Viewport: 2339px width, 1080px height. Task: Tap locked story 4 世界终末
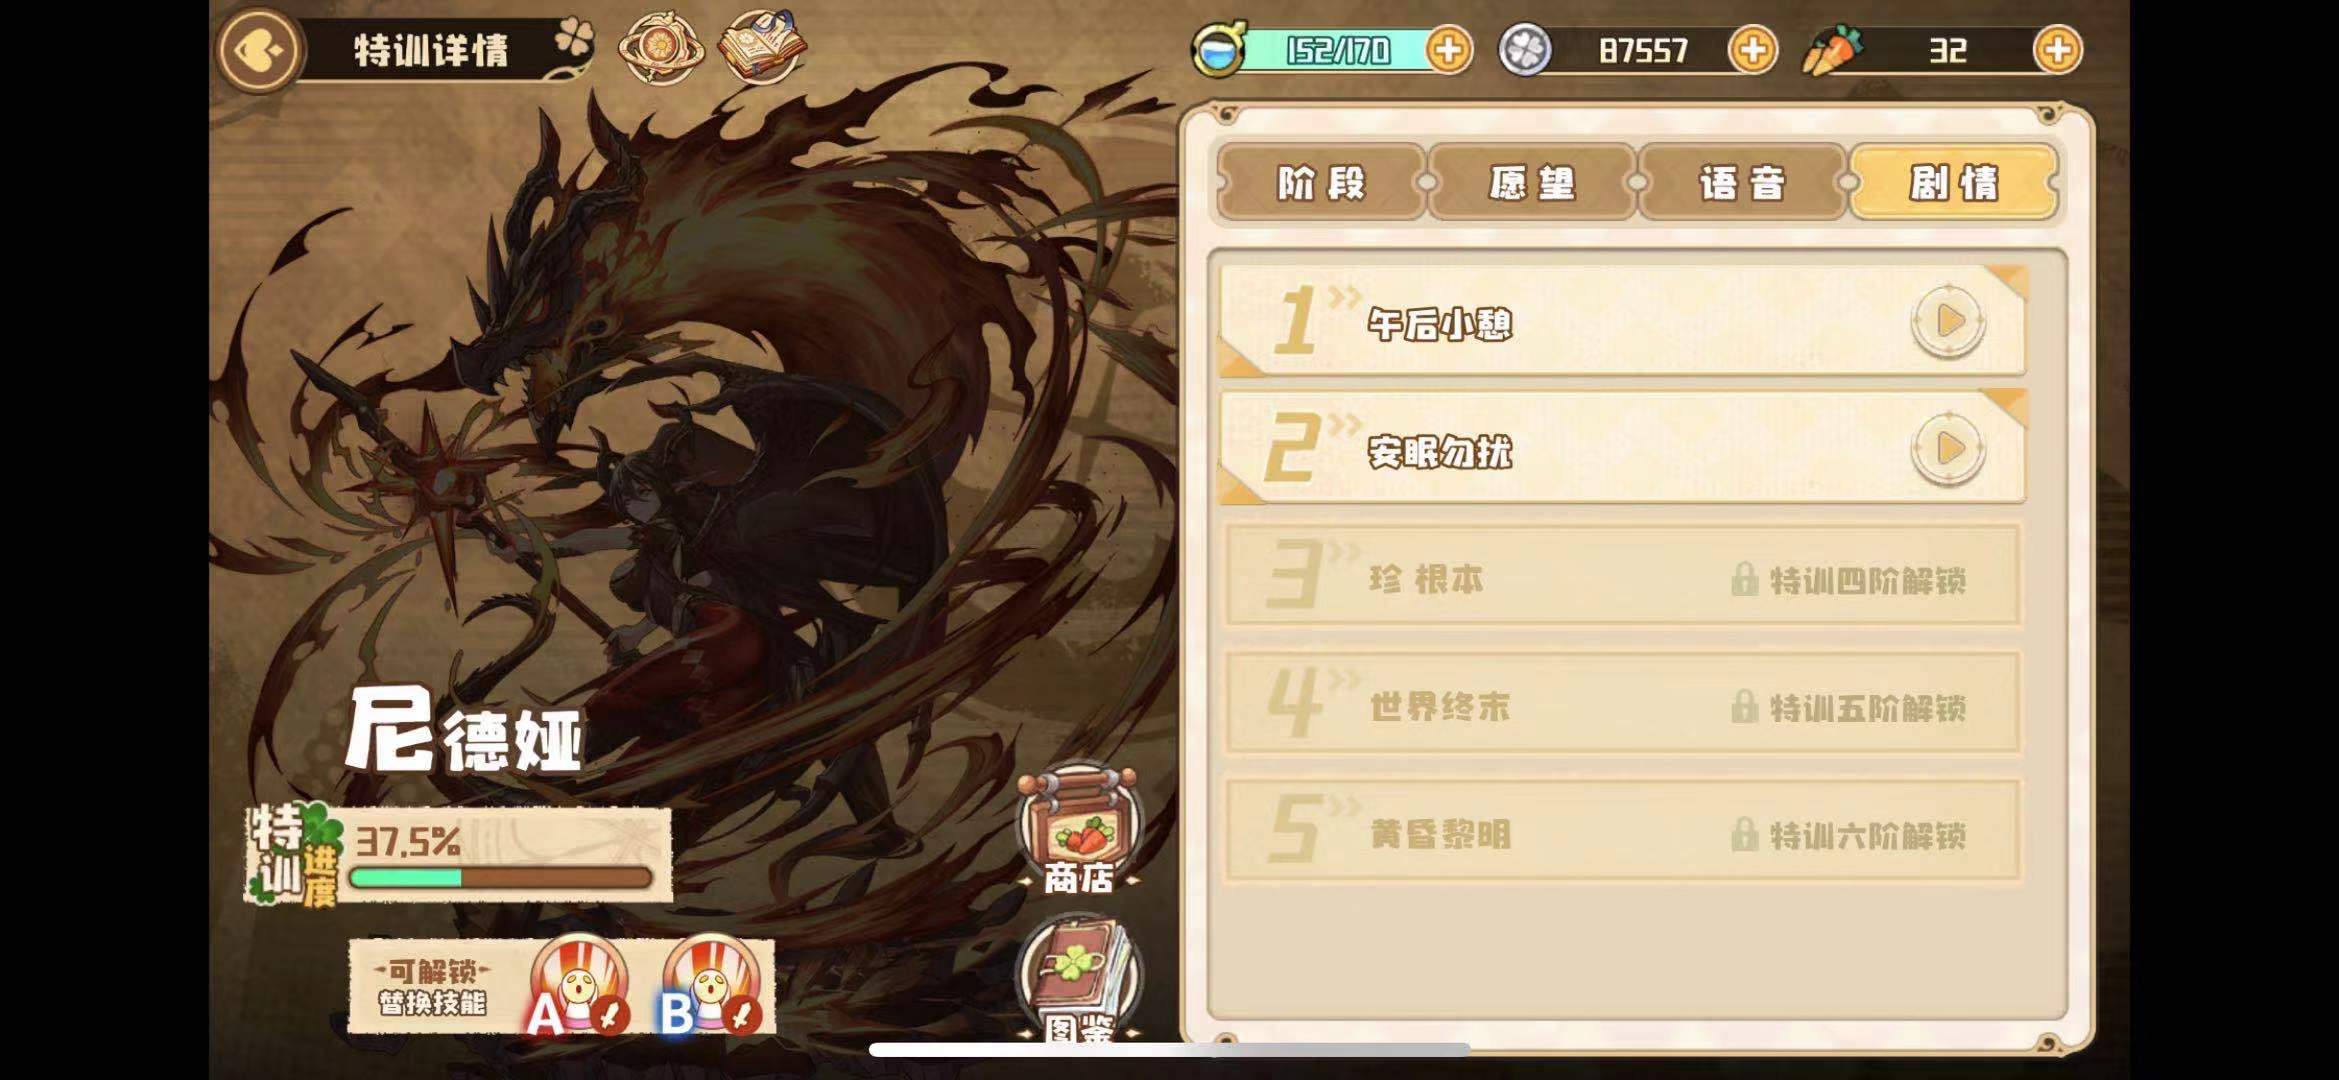click(1622, 705)
